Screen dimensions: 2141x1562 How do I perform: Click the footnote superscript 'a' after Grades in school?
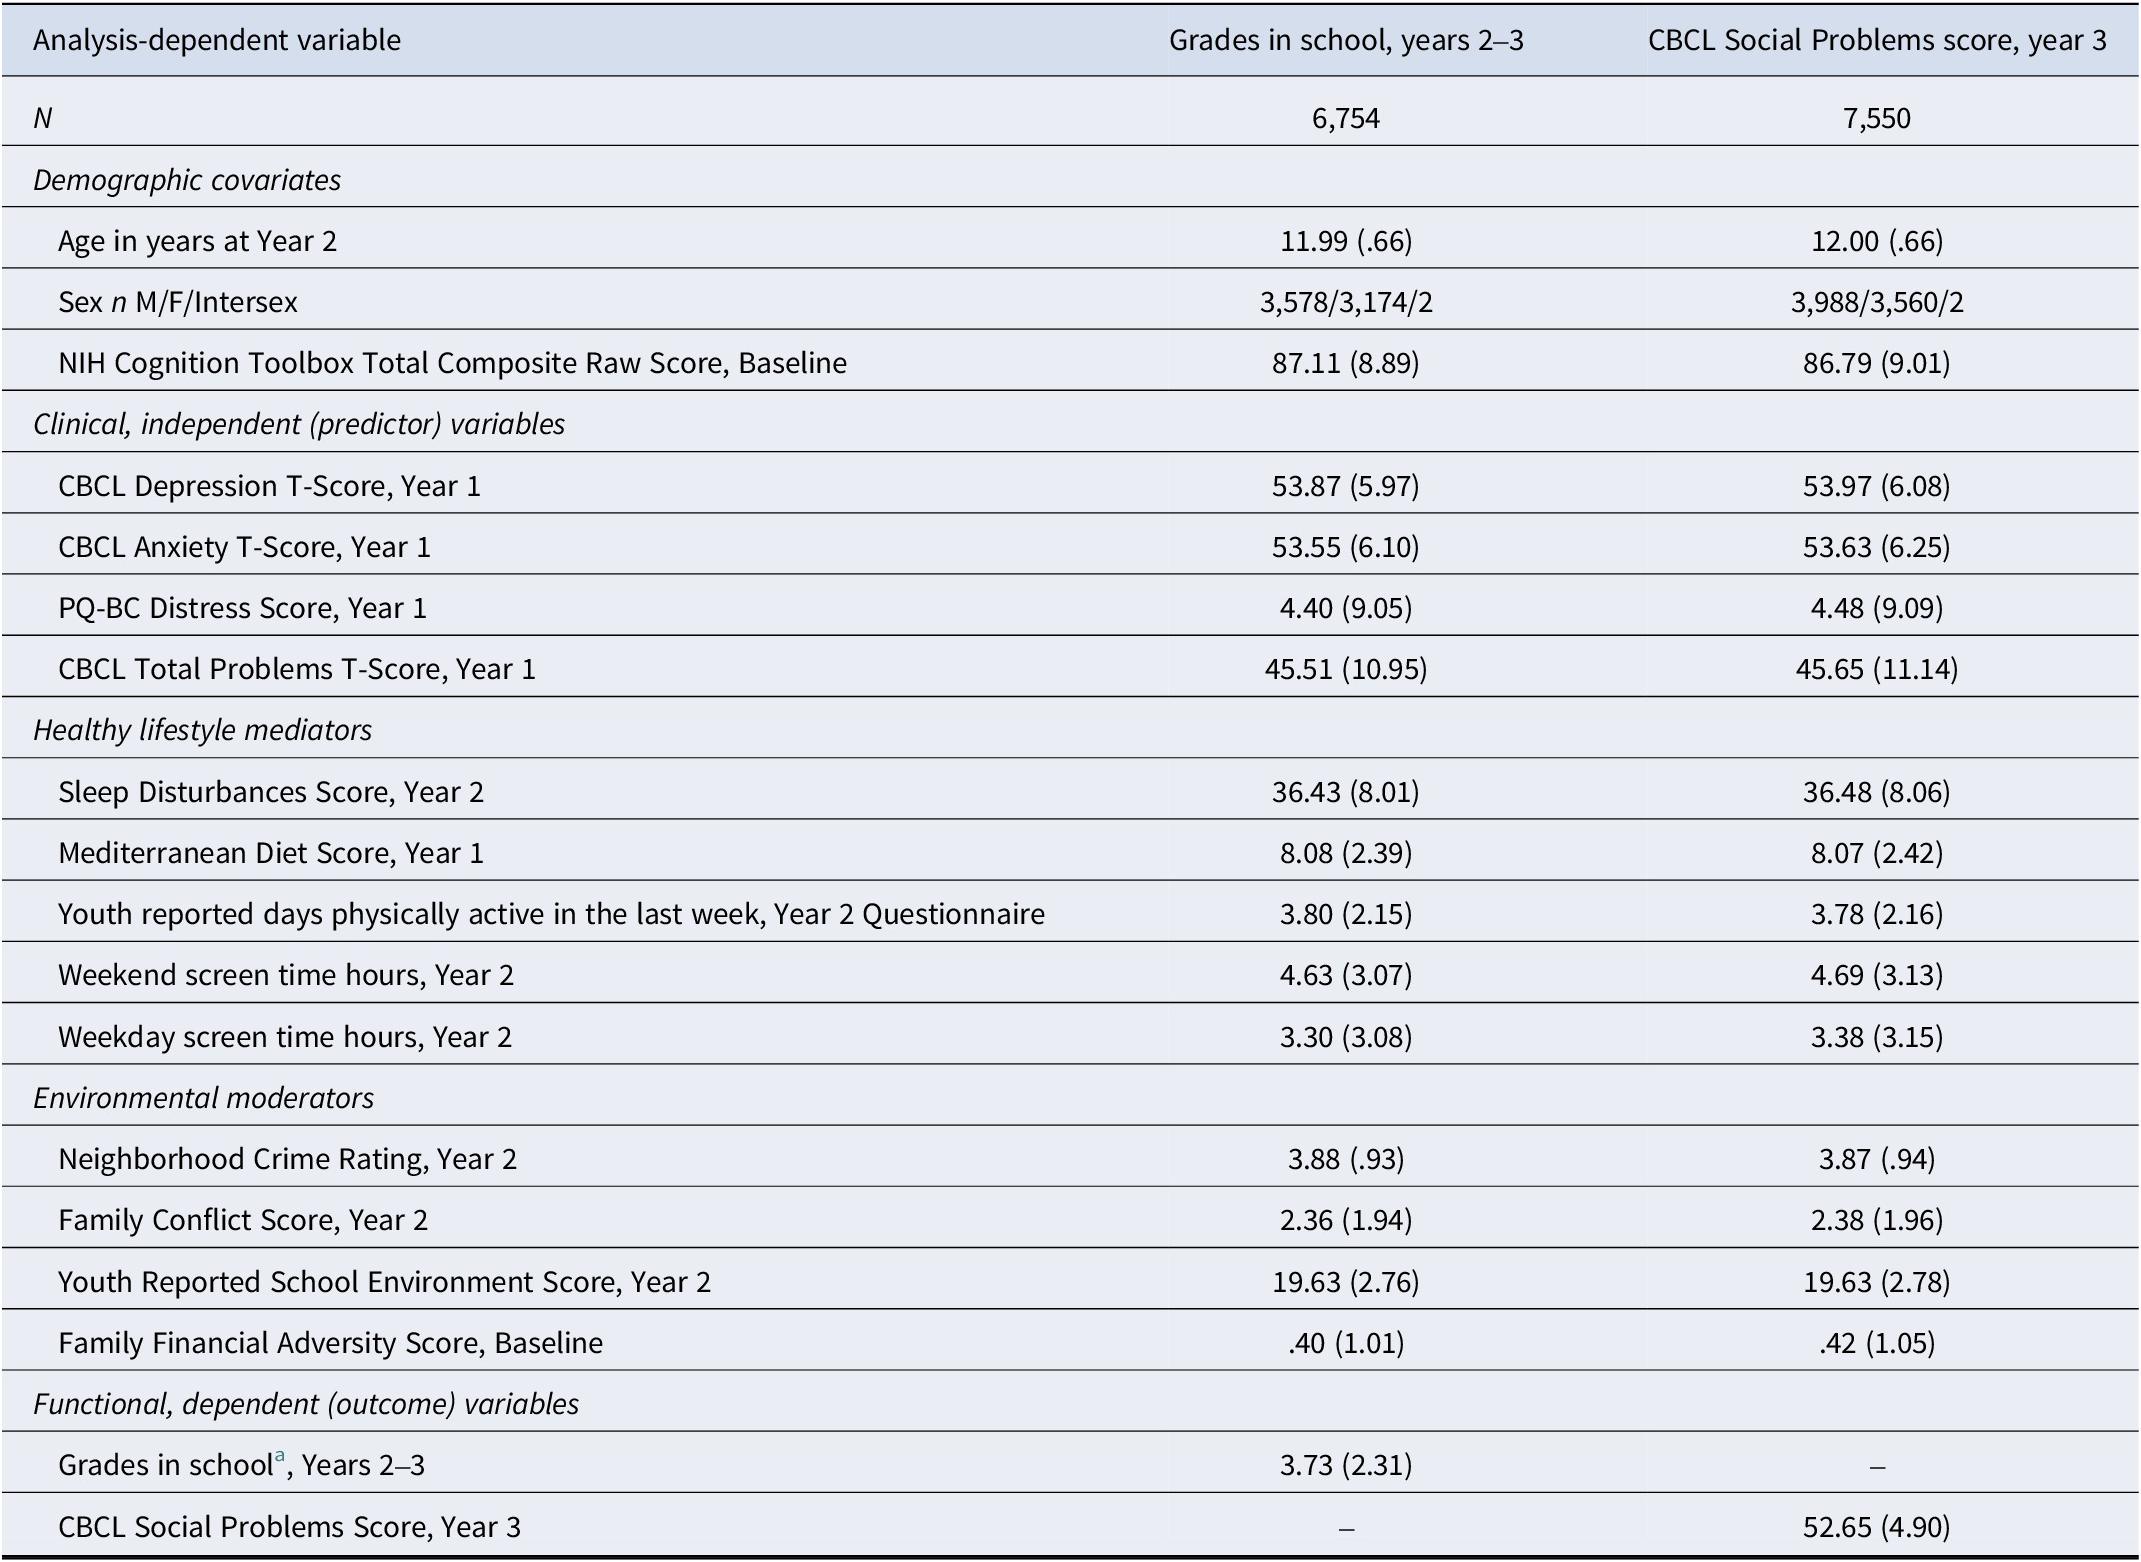pos(282,1457)
